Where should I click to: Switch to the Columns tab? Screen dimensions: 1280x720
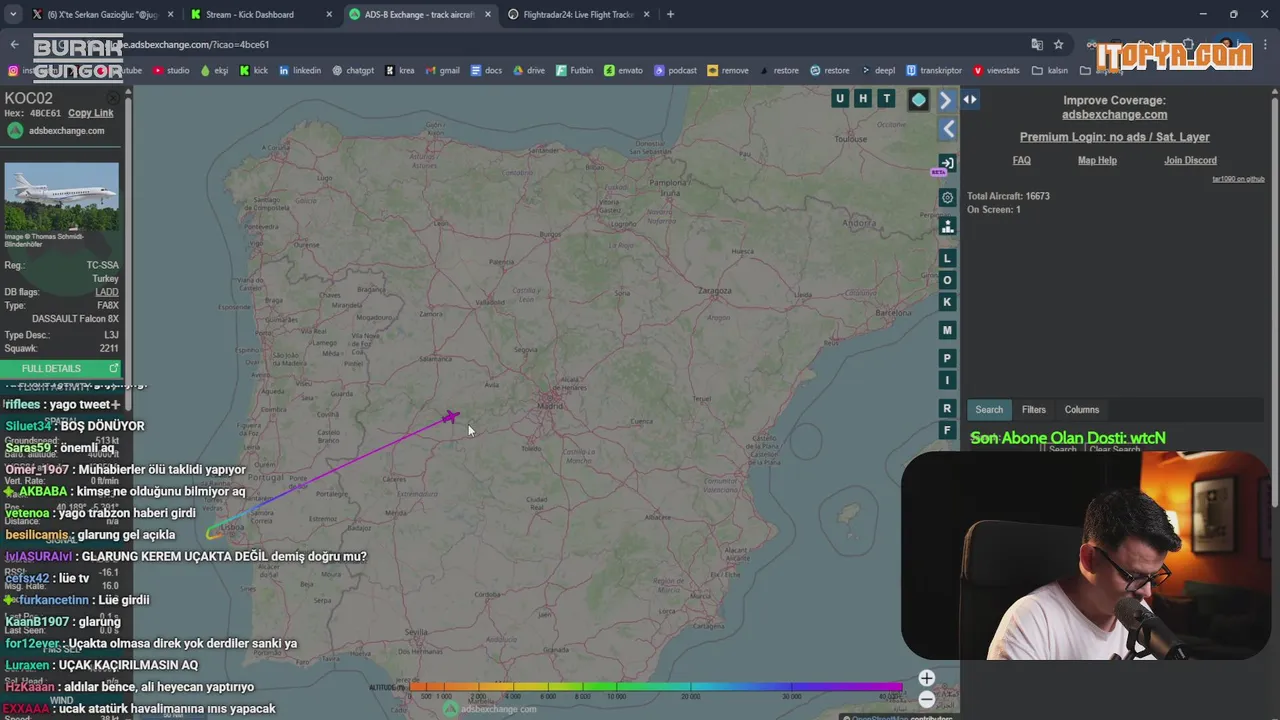click(1081, 410)
